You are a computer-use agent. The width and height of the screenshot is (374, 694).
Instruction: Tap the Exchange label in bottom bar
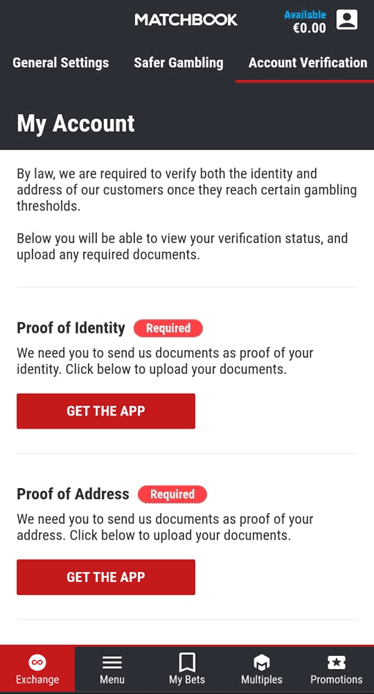point(37,679)
